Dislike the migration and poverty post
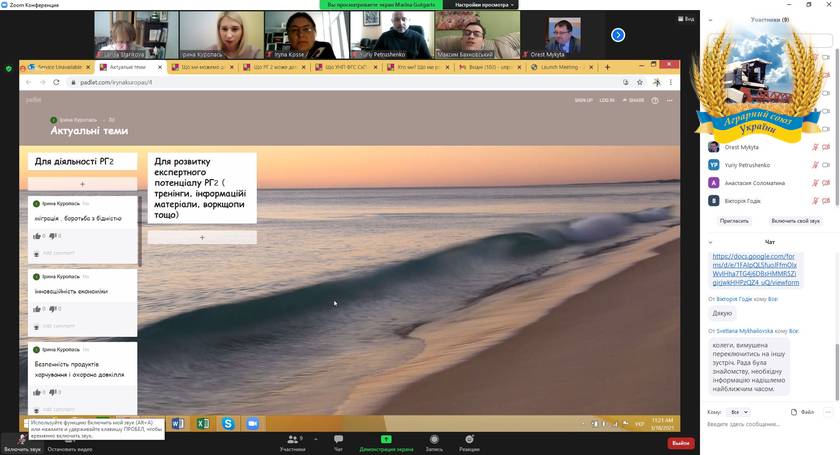 52,236
